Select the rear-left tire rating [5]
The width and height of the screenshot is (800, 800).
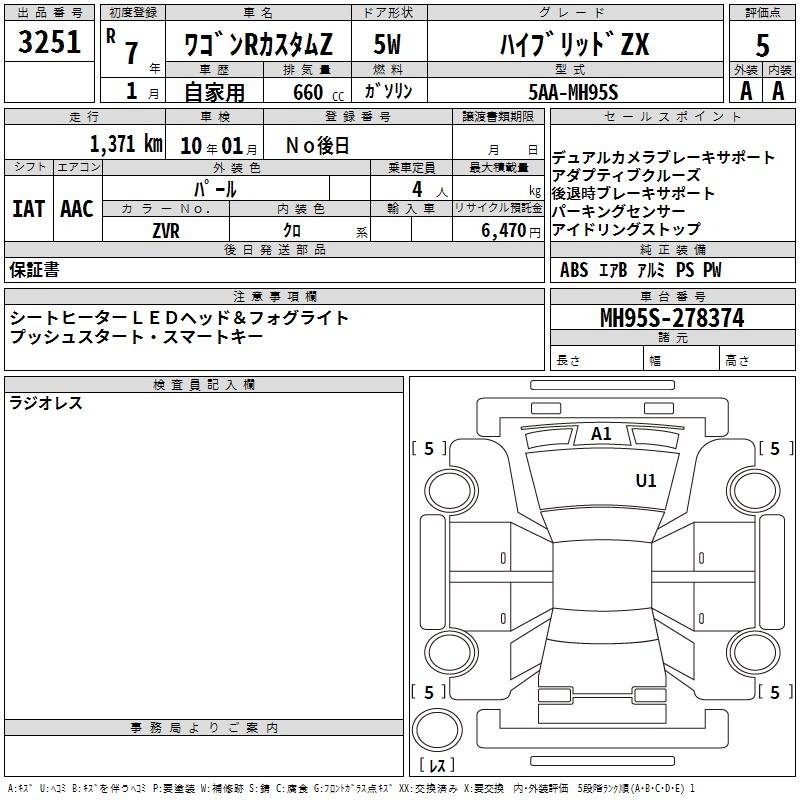[429, 692]
